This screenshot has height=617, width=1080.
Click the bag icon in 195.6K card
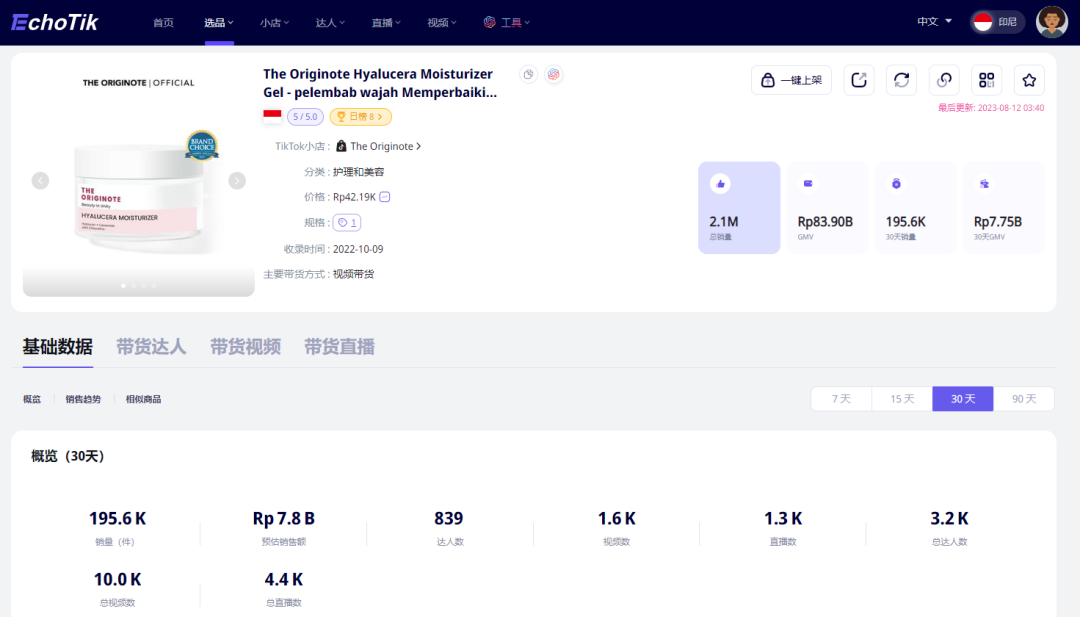pyautogui.click(x=896, y=184)
